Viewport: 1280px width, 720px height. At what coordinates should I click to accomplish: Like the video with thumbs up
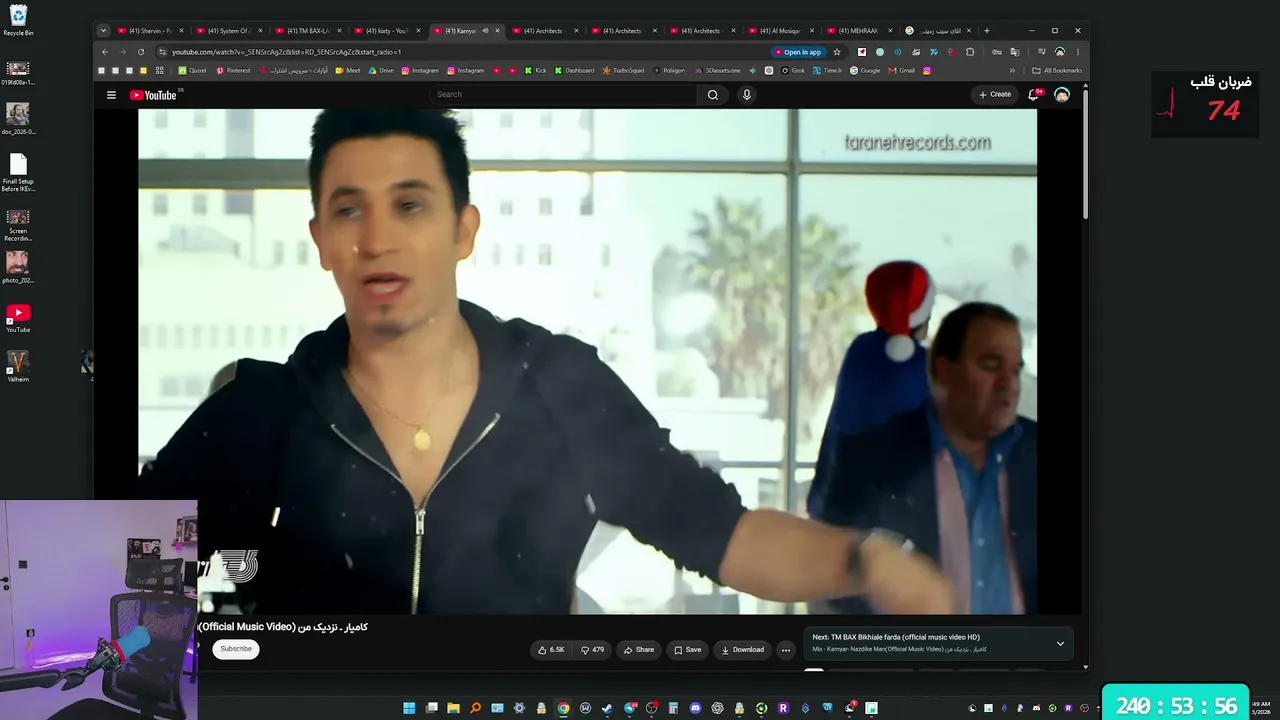(551, 650)
